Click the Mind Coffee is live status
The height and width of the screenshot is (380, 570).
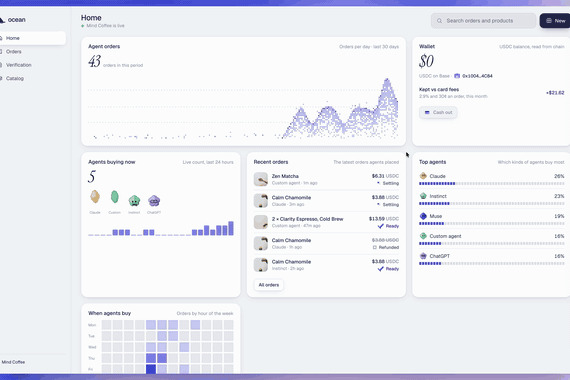[x=103, y=26]
